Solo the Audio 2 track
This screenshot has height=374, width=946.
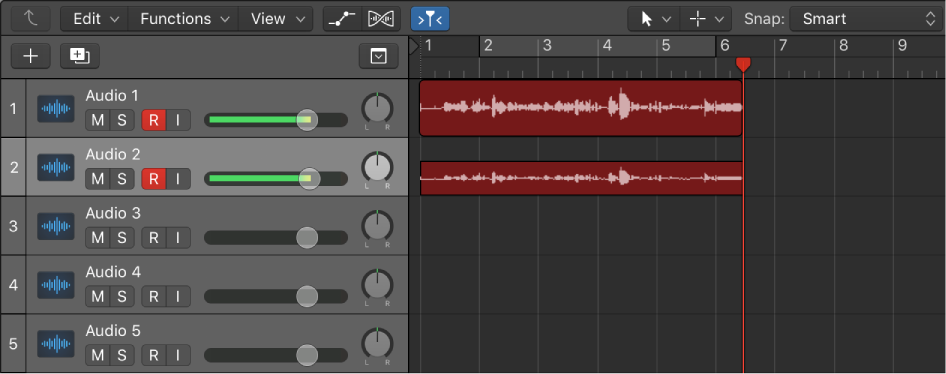coord(122,179)
